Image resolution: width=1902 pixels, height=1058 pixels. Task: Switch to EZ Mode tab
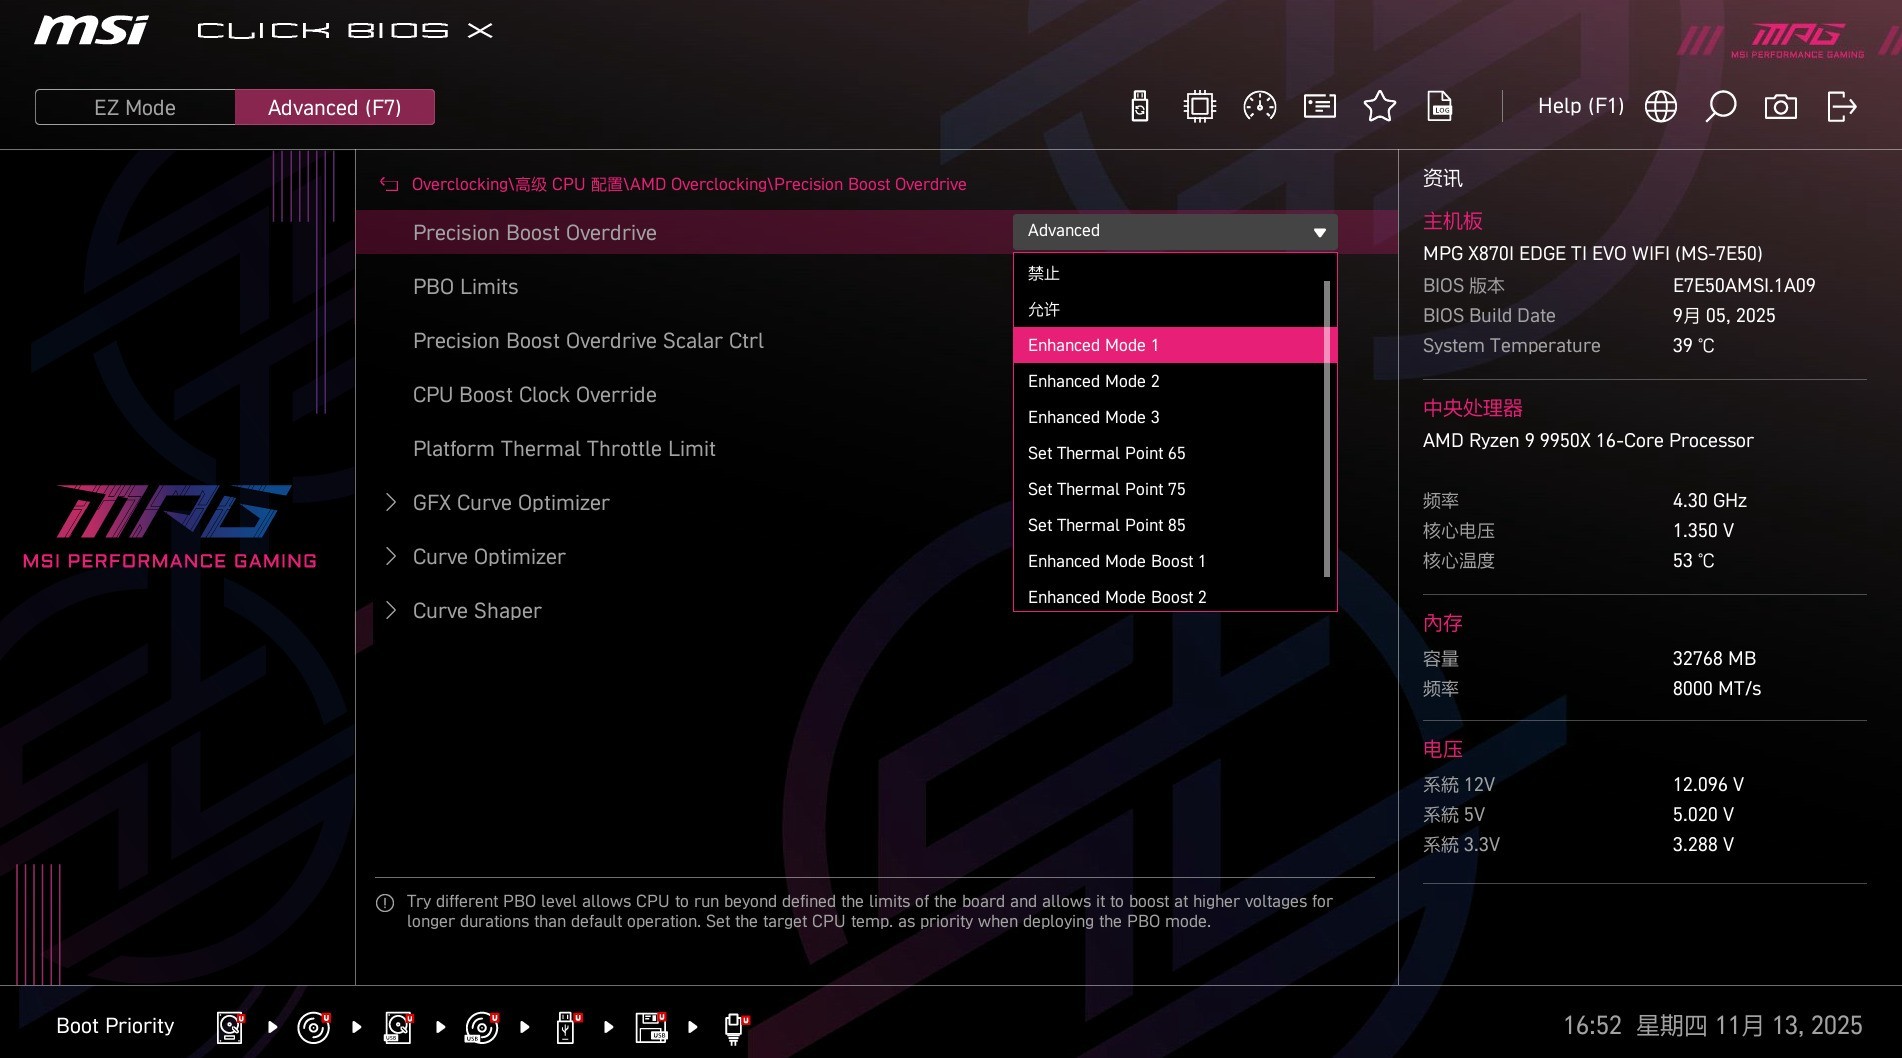click(x=134, y=107)
